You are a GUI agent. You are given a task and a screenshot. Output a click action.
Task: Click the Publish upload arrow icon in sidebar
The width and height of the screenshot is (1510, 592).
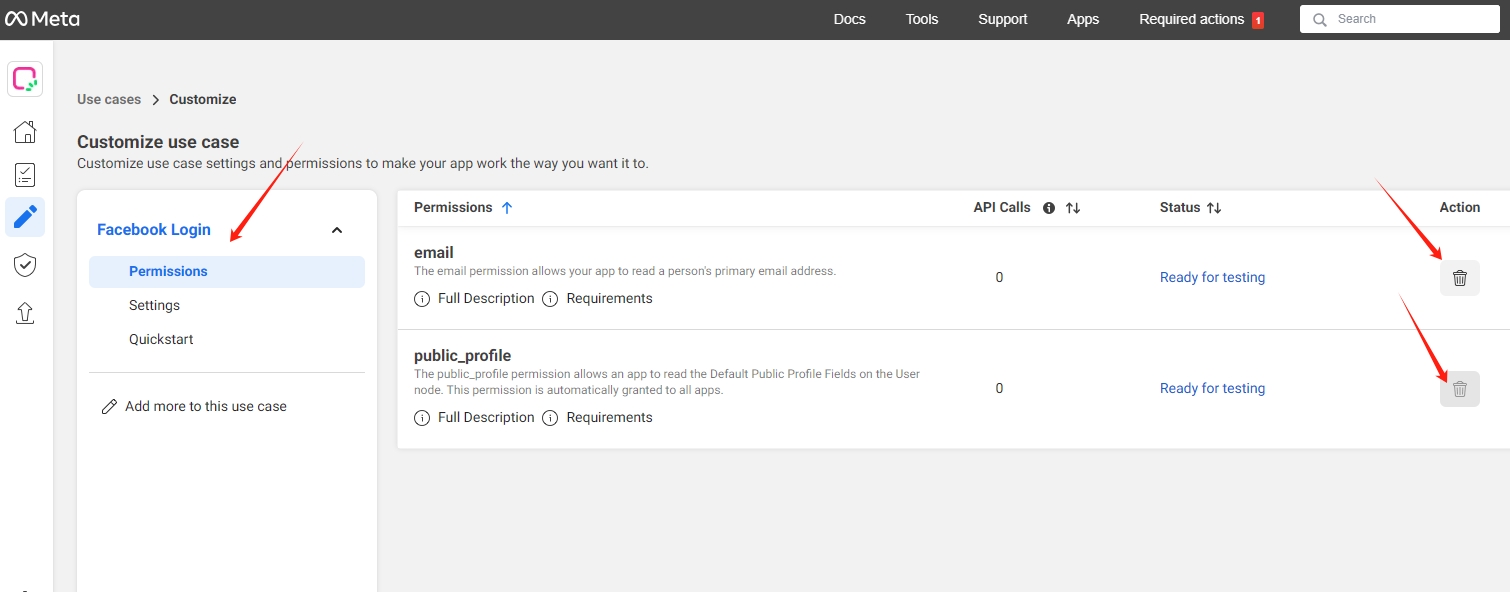point(24,313)
